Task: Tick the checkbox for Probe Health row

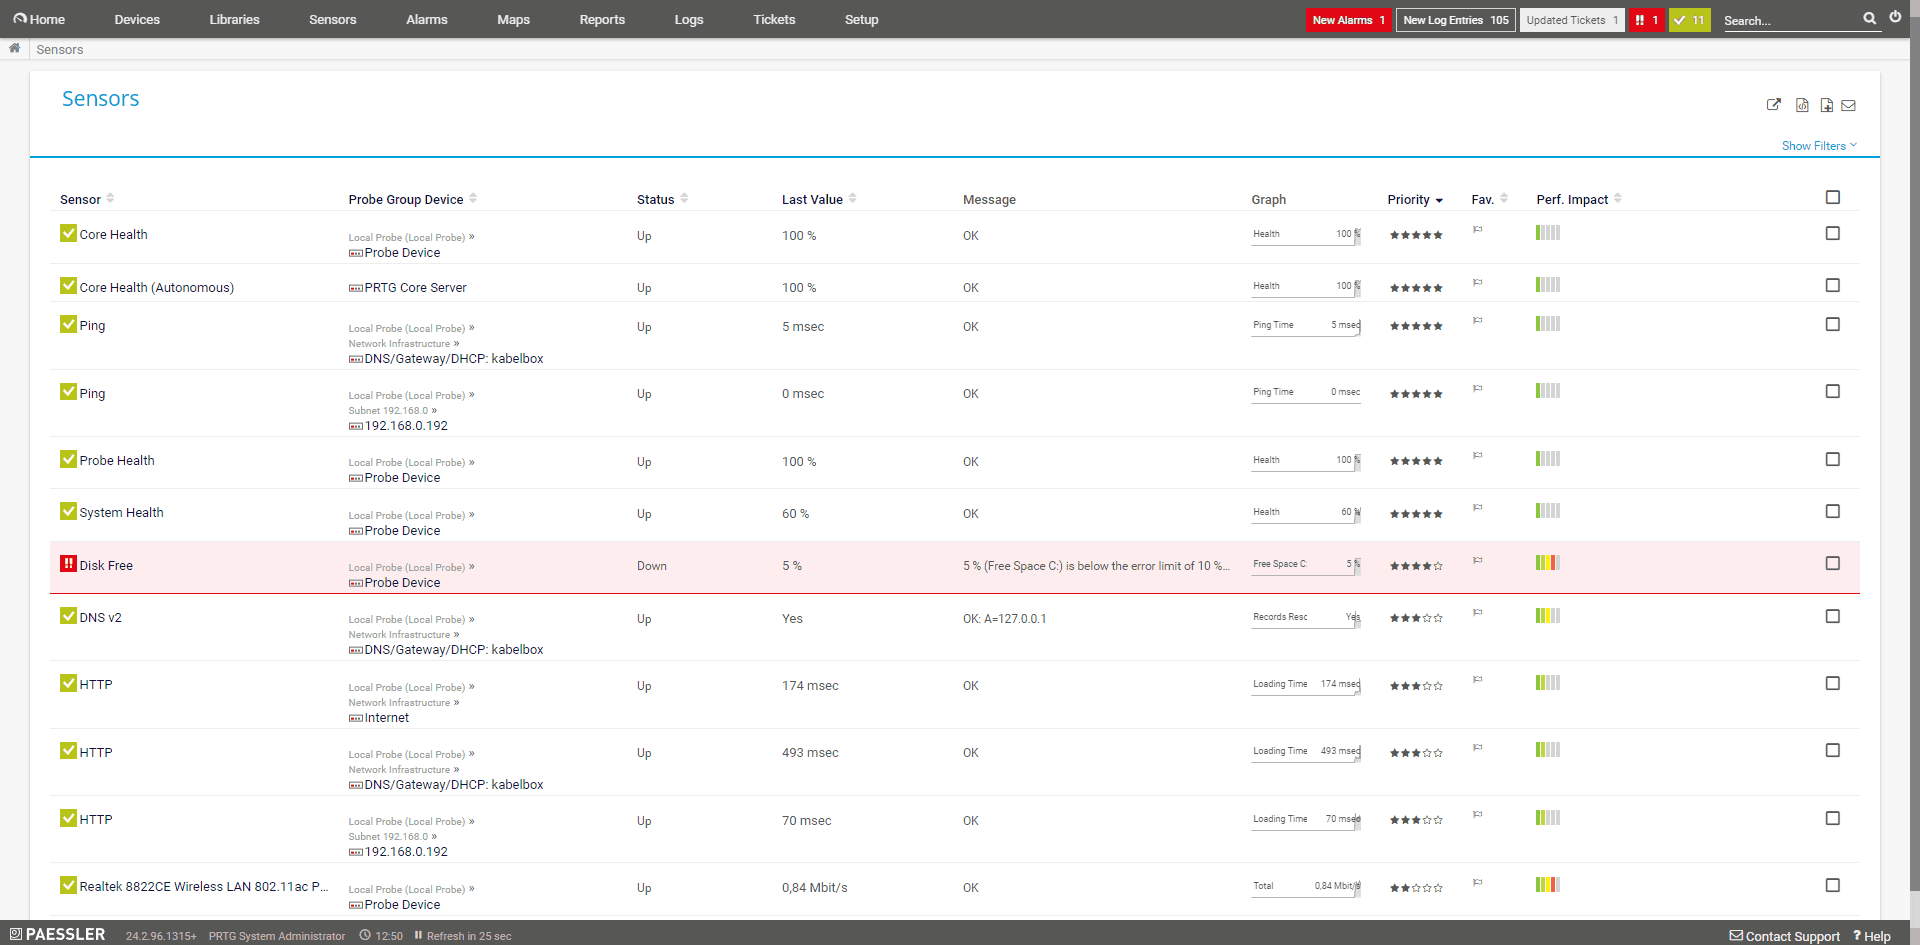Action: pyautogui.click(x=1832, y=459)
